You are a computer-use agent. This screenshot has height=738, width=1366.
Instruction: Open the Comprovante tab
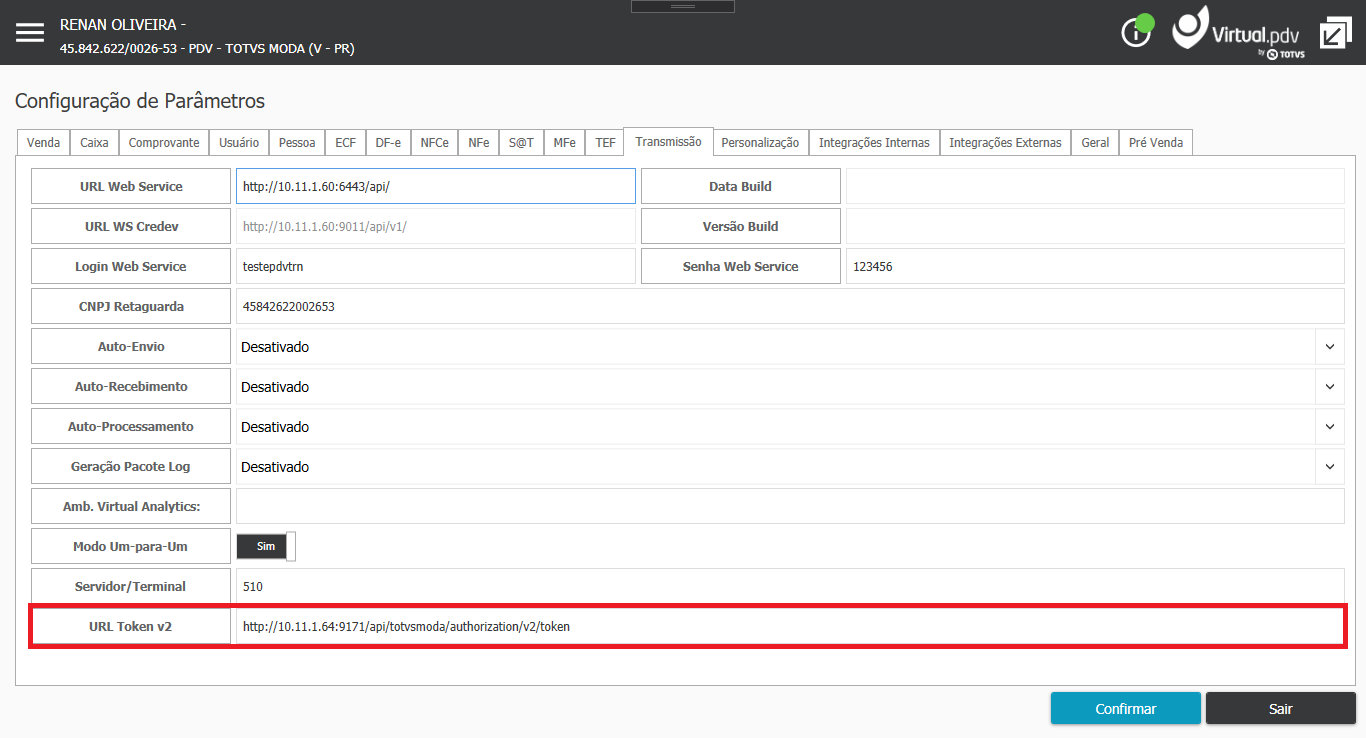tap(164, 142)
